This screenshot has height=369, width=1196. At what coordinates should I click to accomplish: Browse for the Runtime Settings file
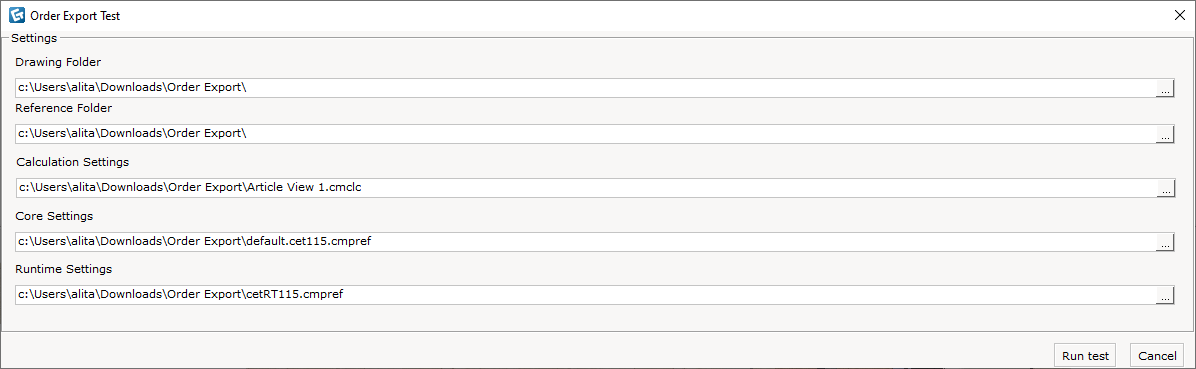point(1165,297)
